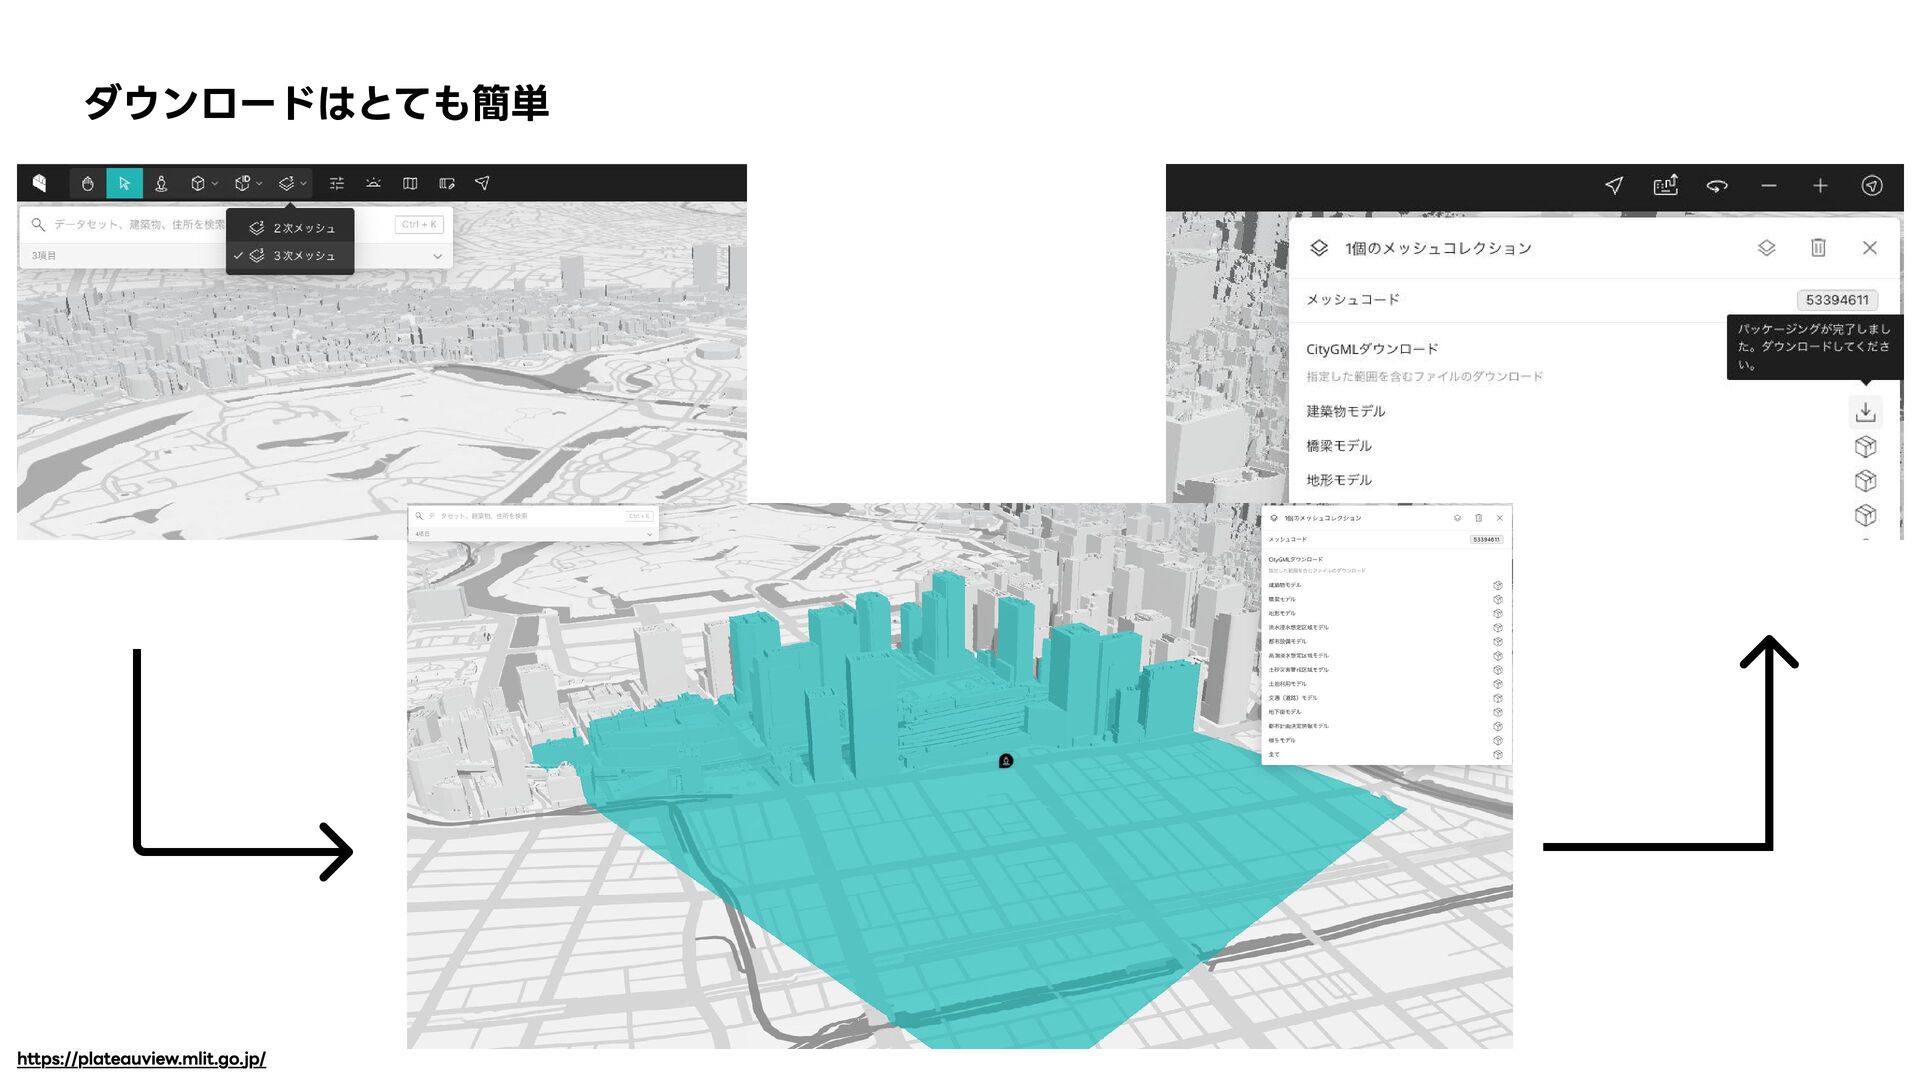
Task: Open the mesh tool dropdown arrow
Action: click(x=303, y=184)
